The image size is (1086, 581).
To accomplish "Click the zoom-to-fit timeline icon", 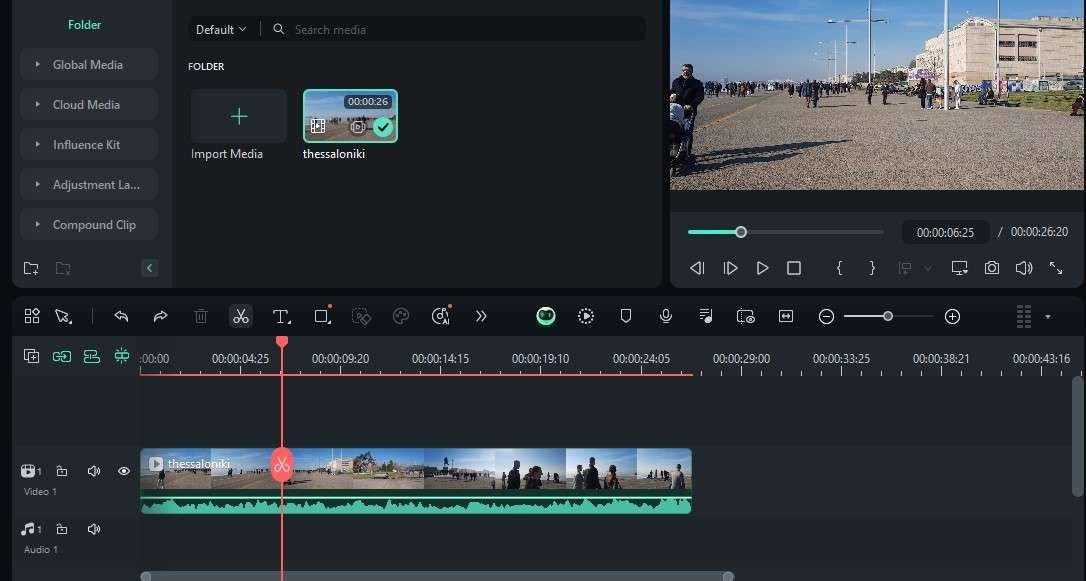I will tap(785, 316).
